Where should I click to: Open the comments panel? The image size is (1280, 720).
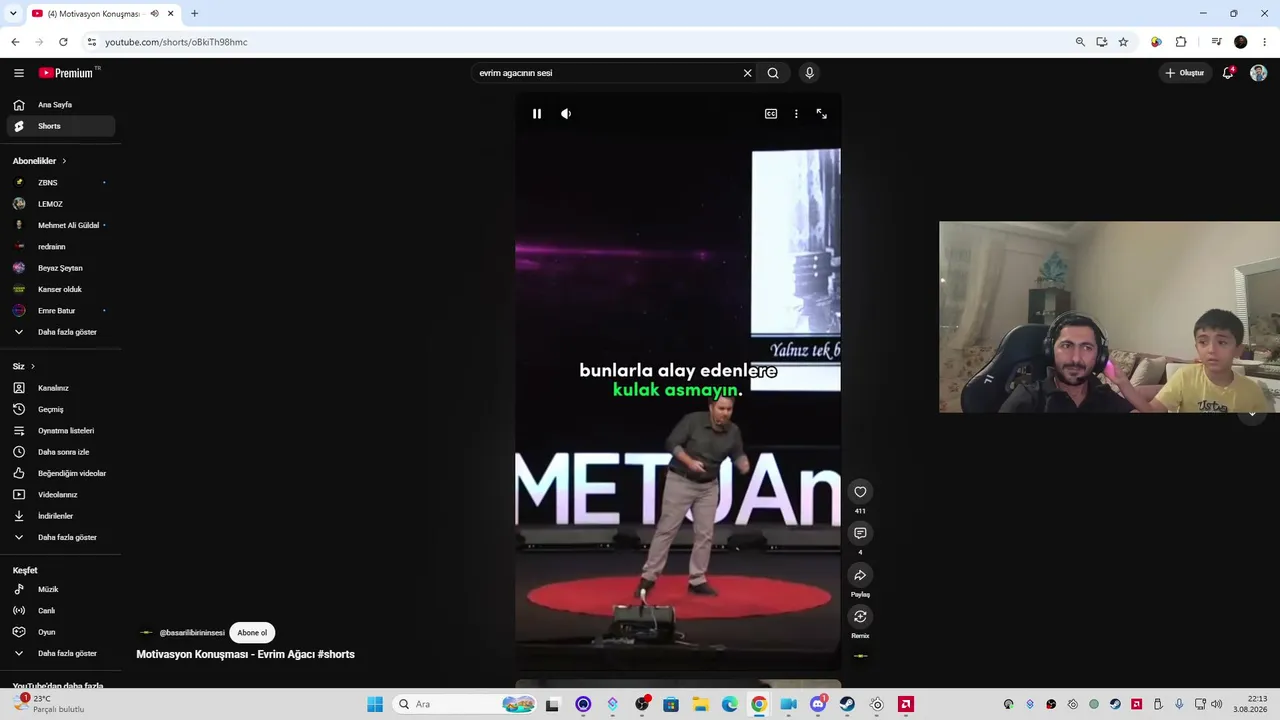[x=860, y=533]
